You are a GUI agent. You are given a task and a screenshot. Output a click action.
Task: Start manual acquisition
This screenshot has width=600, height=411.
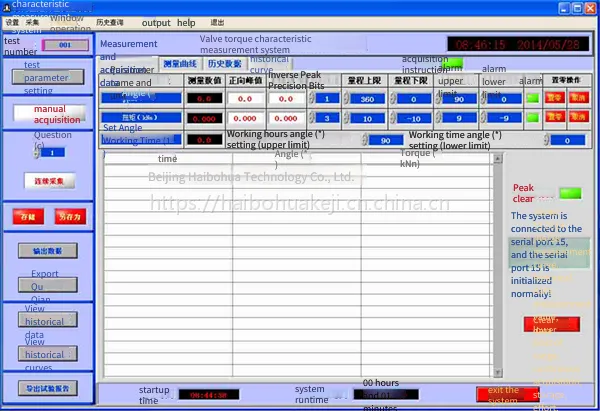point(49,114)
